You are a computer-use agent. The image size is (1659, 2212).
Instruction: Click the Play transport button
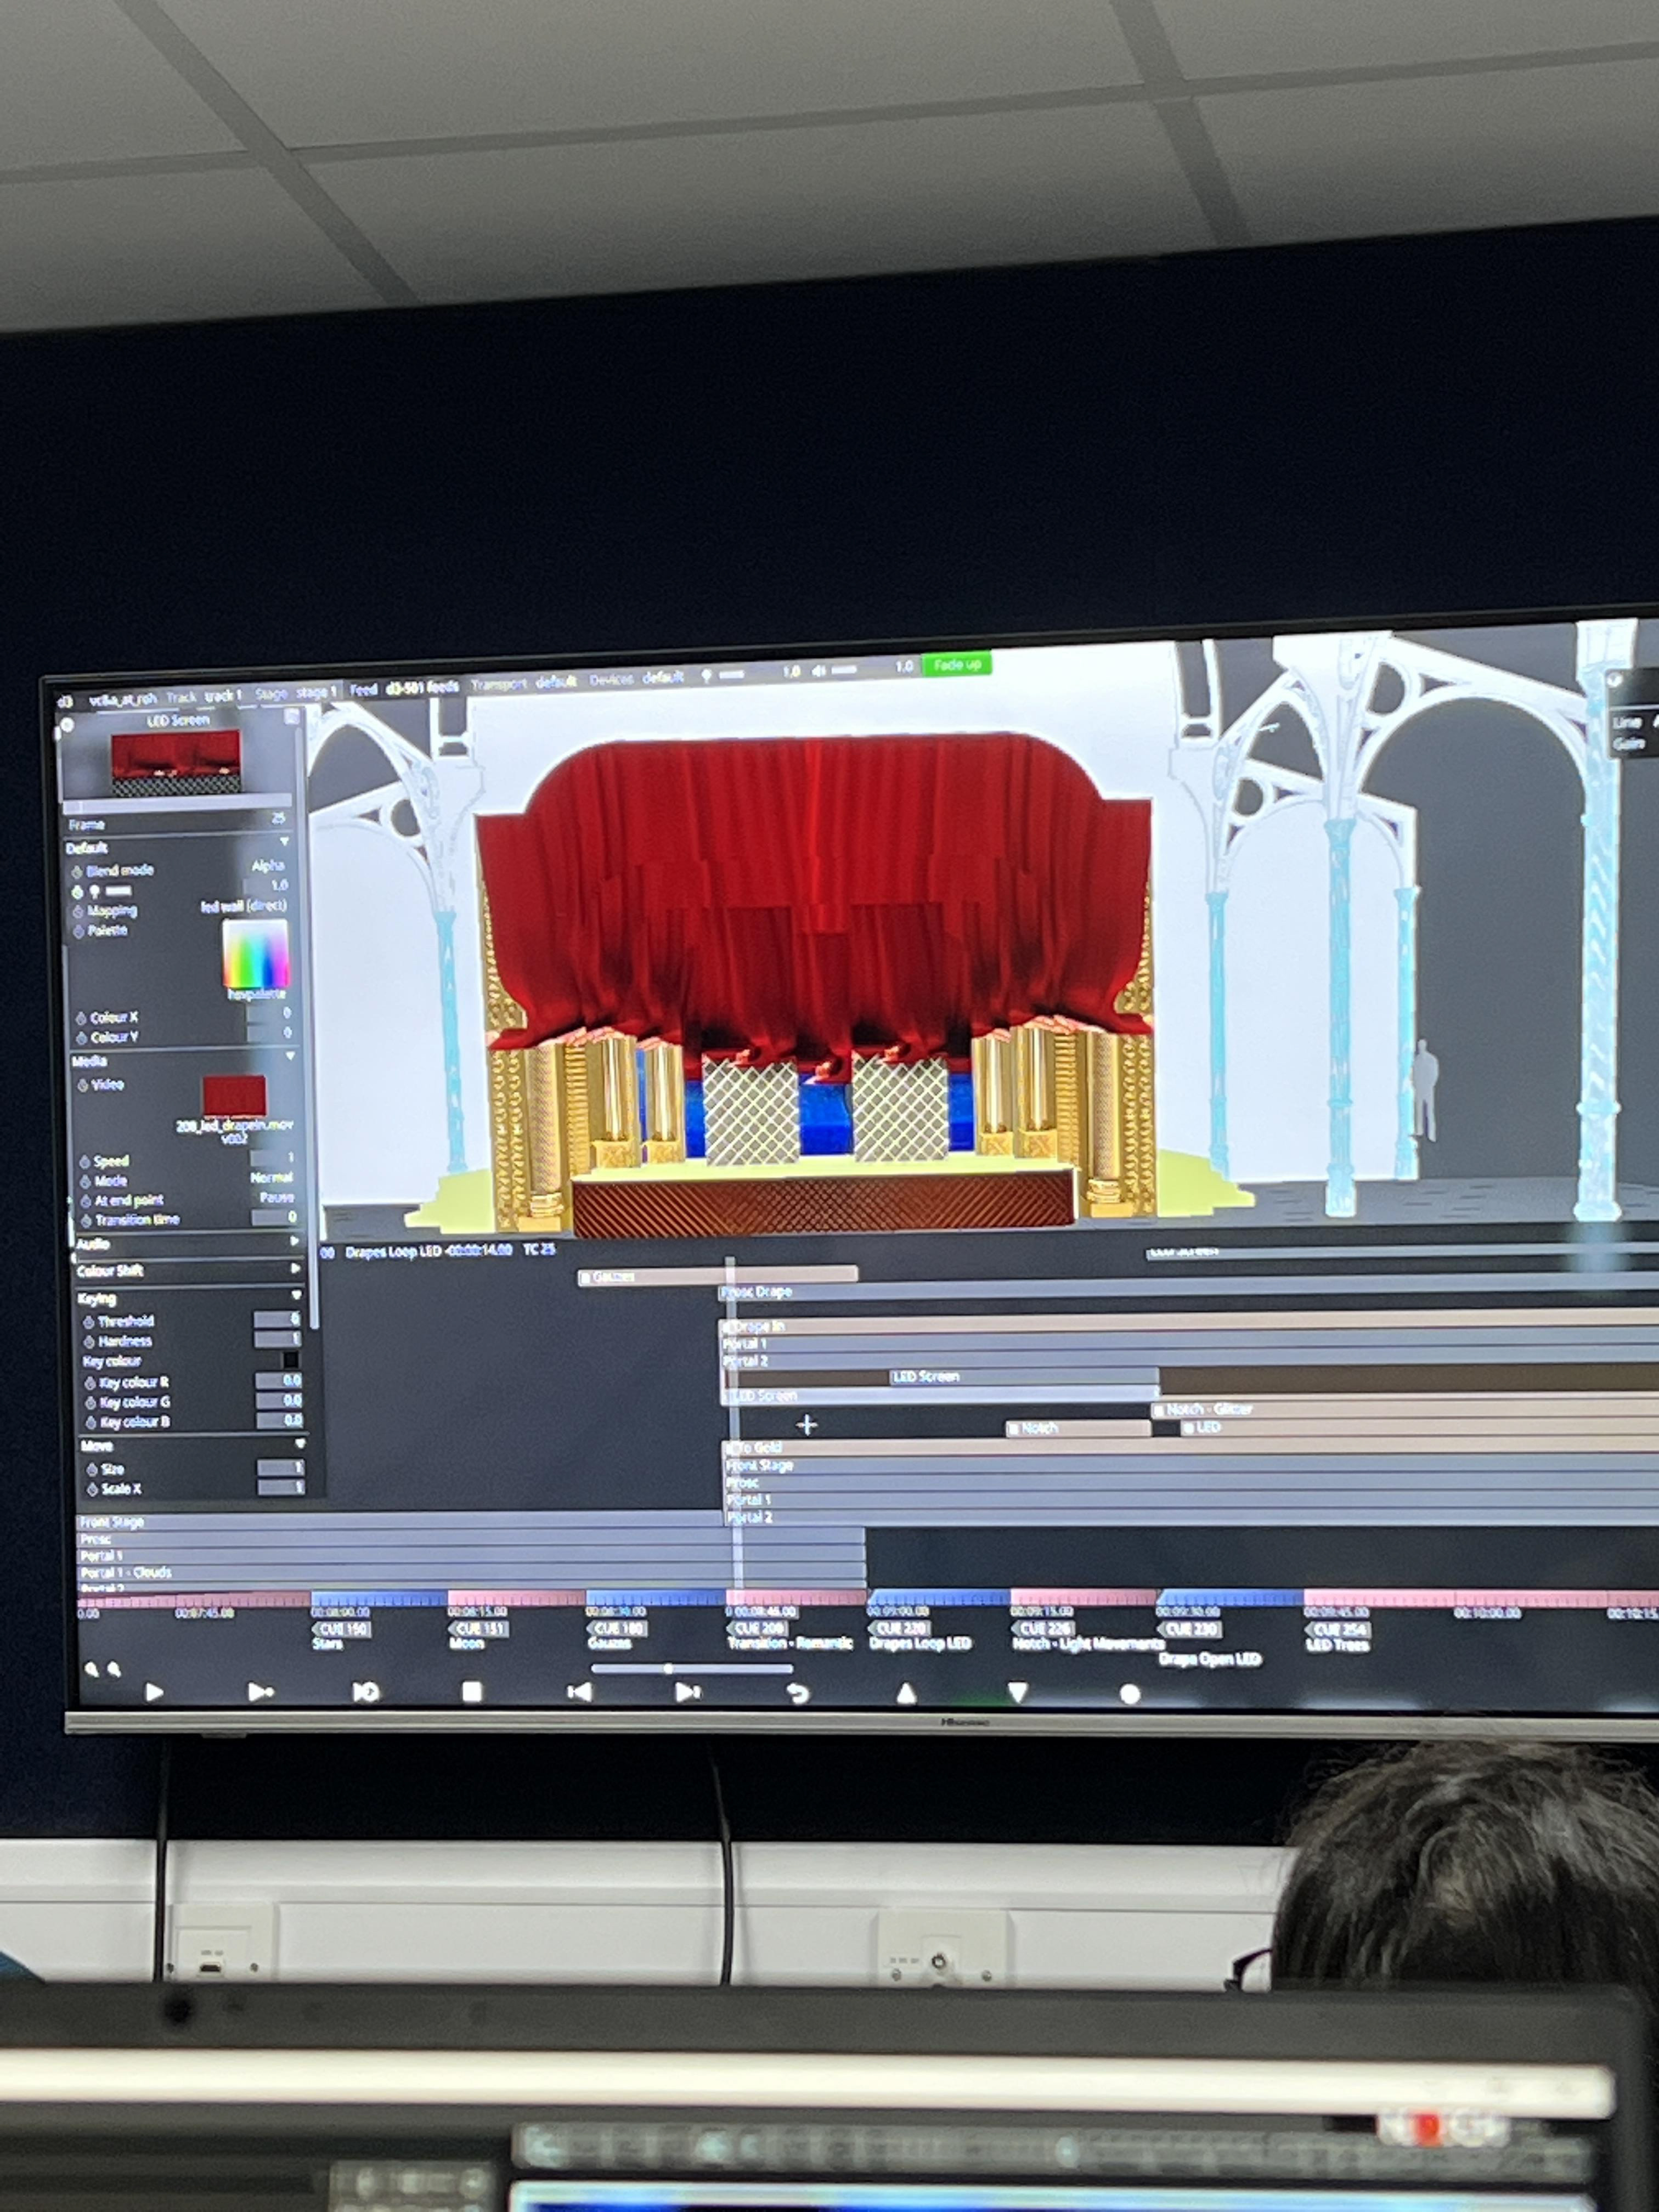pyautogui.click(x=154, y=1692)
